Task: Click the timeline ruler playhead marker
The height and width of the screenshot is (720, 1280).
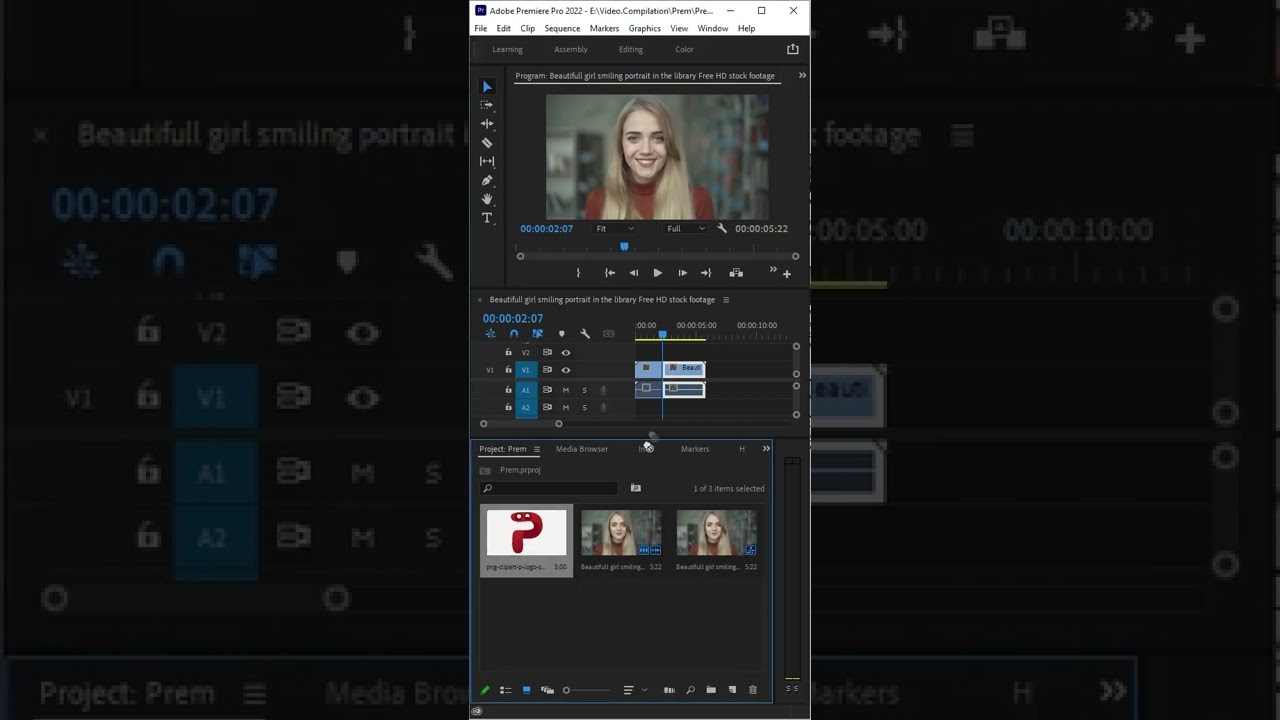Action: [x=662, y=335]
